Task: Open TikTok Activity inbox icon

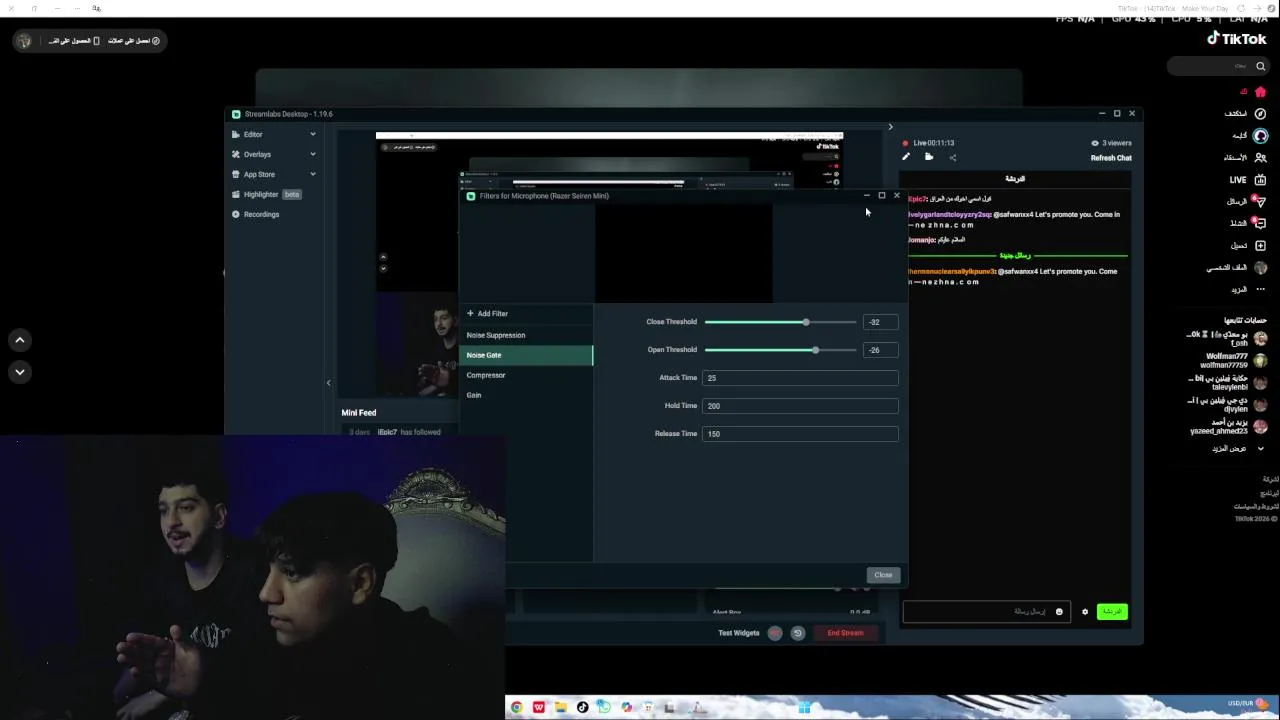Action: (1260, 223)
